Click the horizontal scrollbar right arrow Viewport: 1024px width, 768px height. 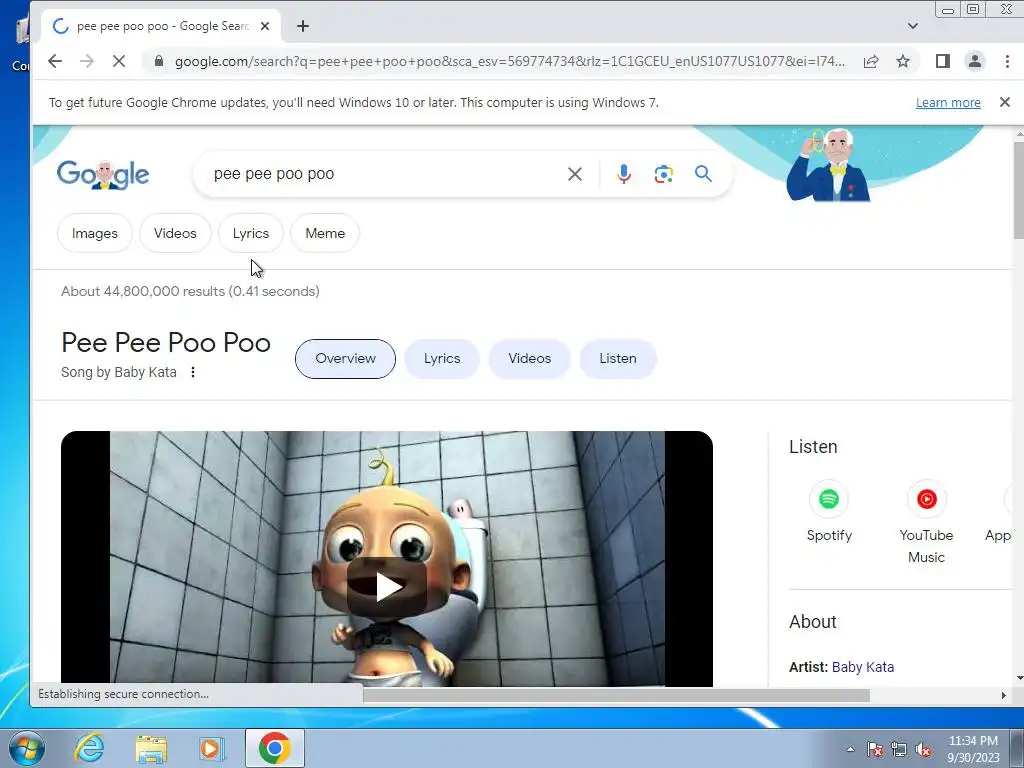(1004, 696)
